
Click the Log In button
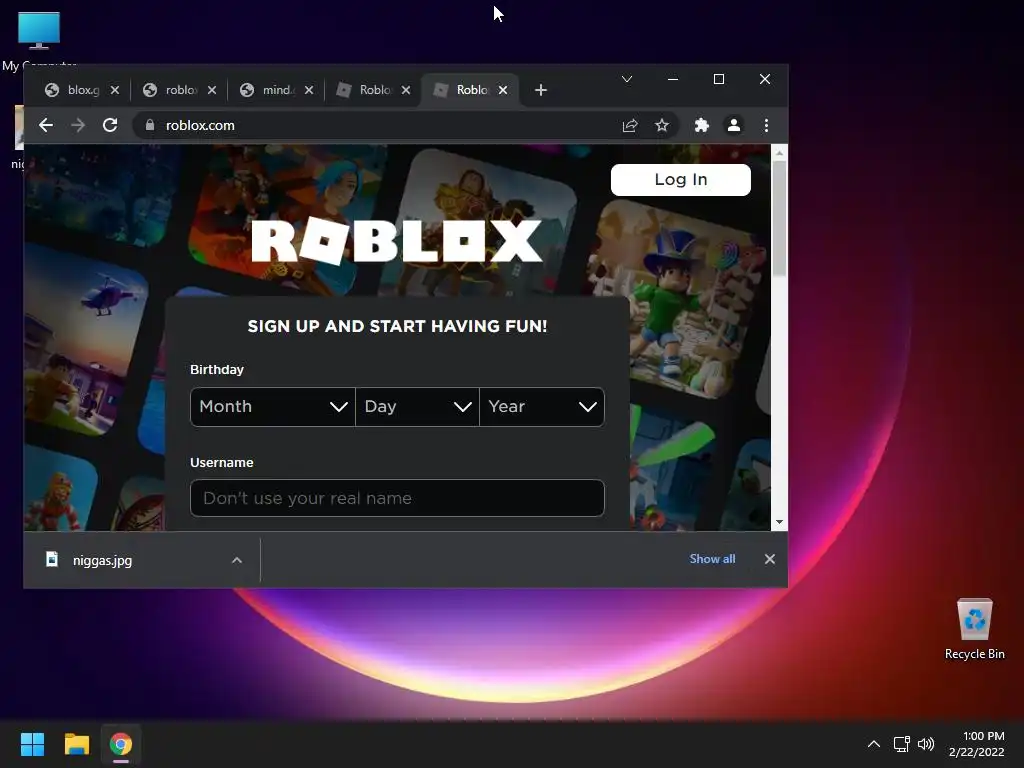[680, 180]
